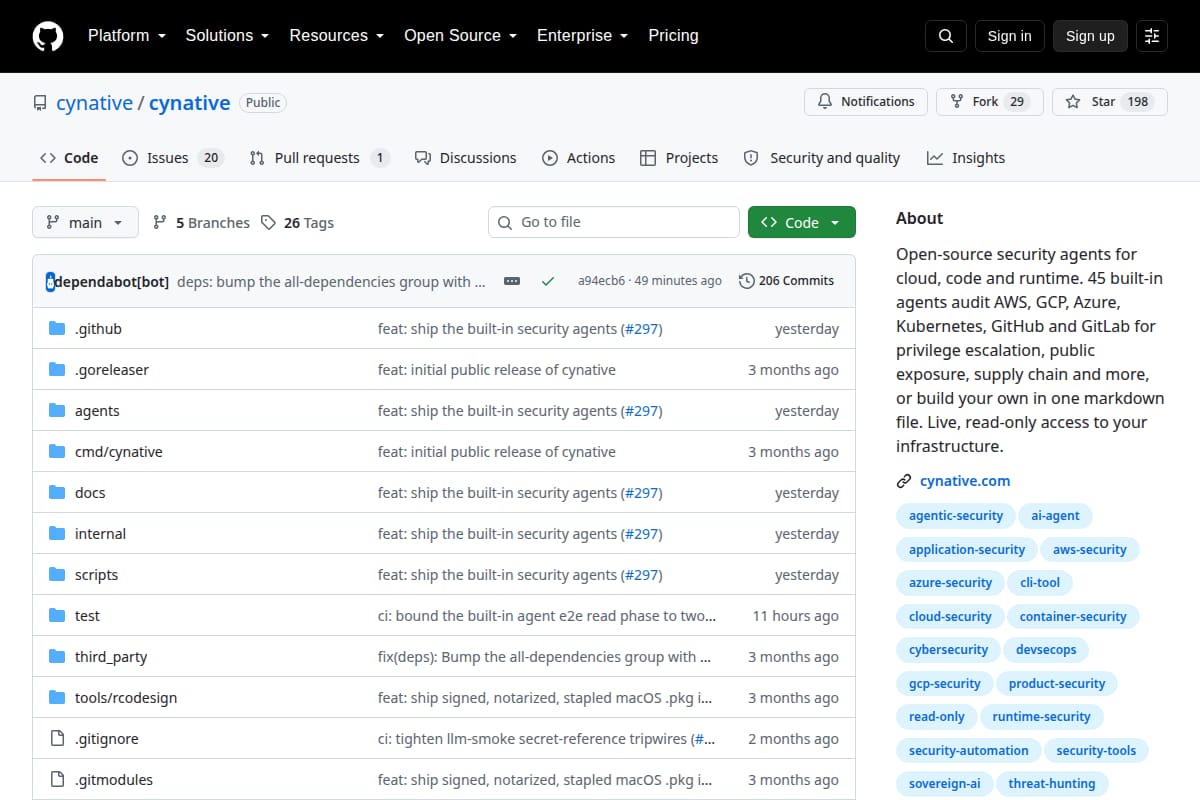This screenshot has width=1200, height=800.
Task: Click the agents folder icon
Action: (57, 411)
